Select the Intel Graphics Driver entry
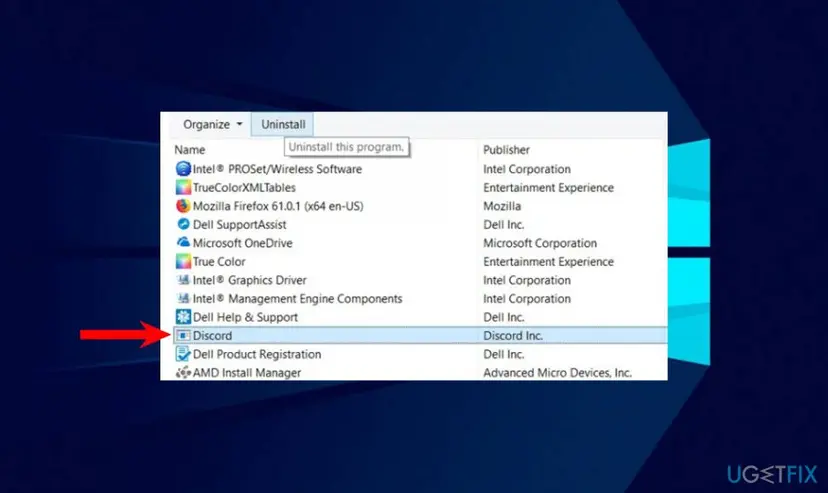Screen dimensions: 828x493 (249, 280)
